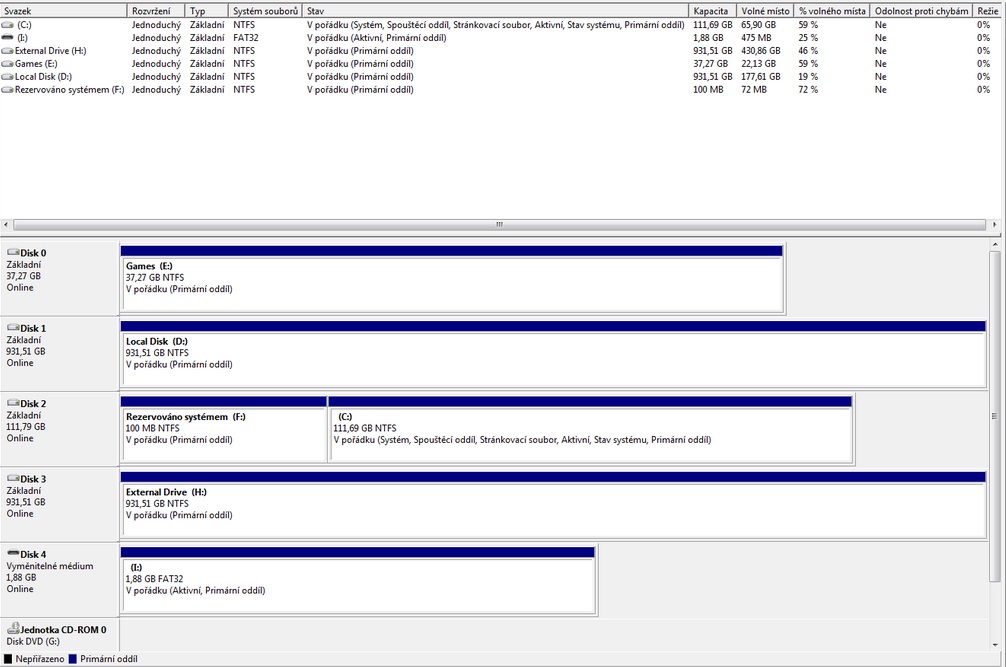The width and height of the screenshot is (1006, 667).
Task: Sort the list by the Volné místo column
Action: pos(765,10)
